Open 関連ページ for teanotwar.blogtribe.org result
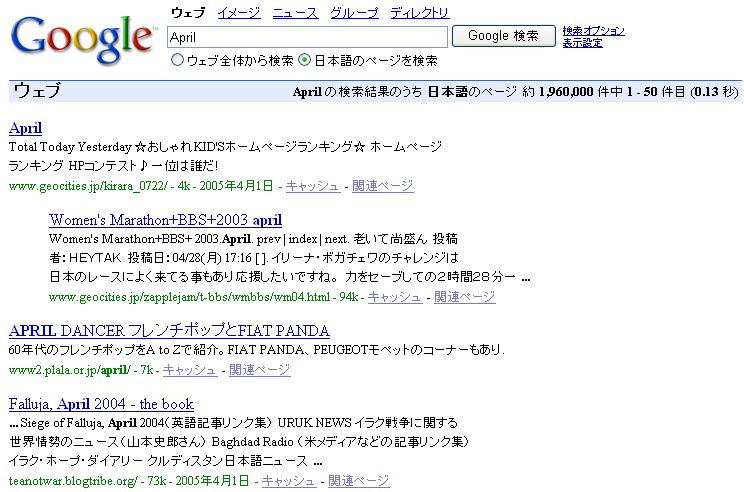 tap(358, 481)
